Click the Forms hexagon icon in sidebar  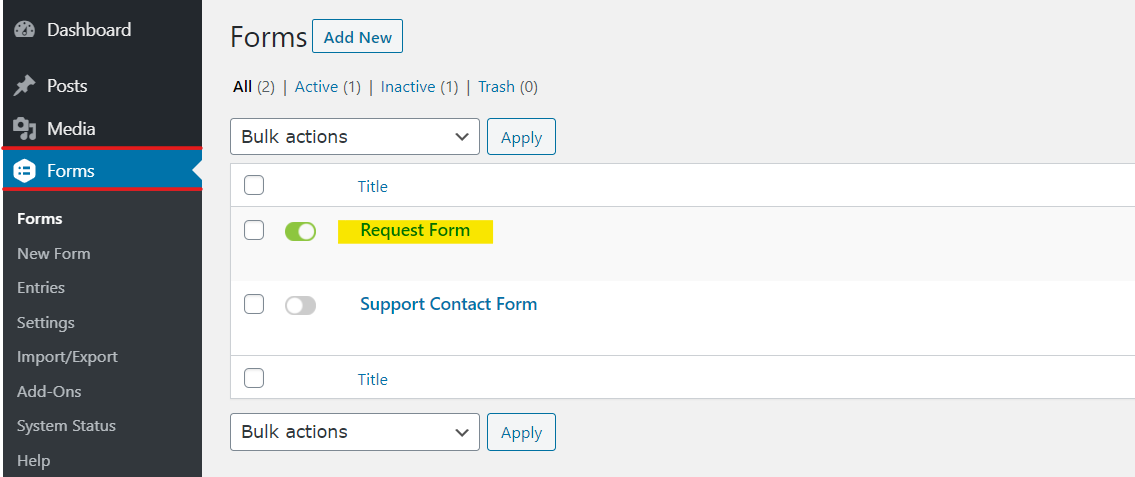(x=25, y=172)
